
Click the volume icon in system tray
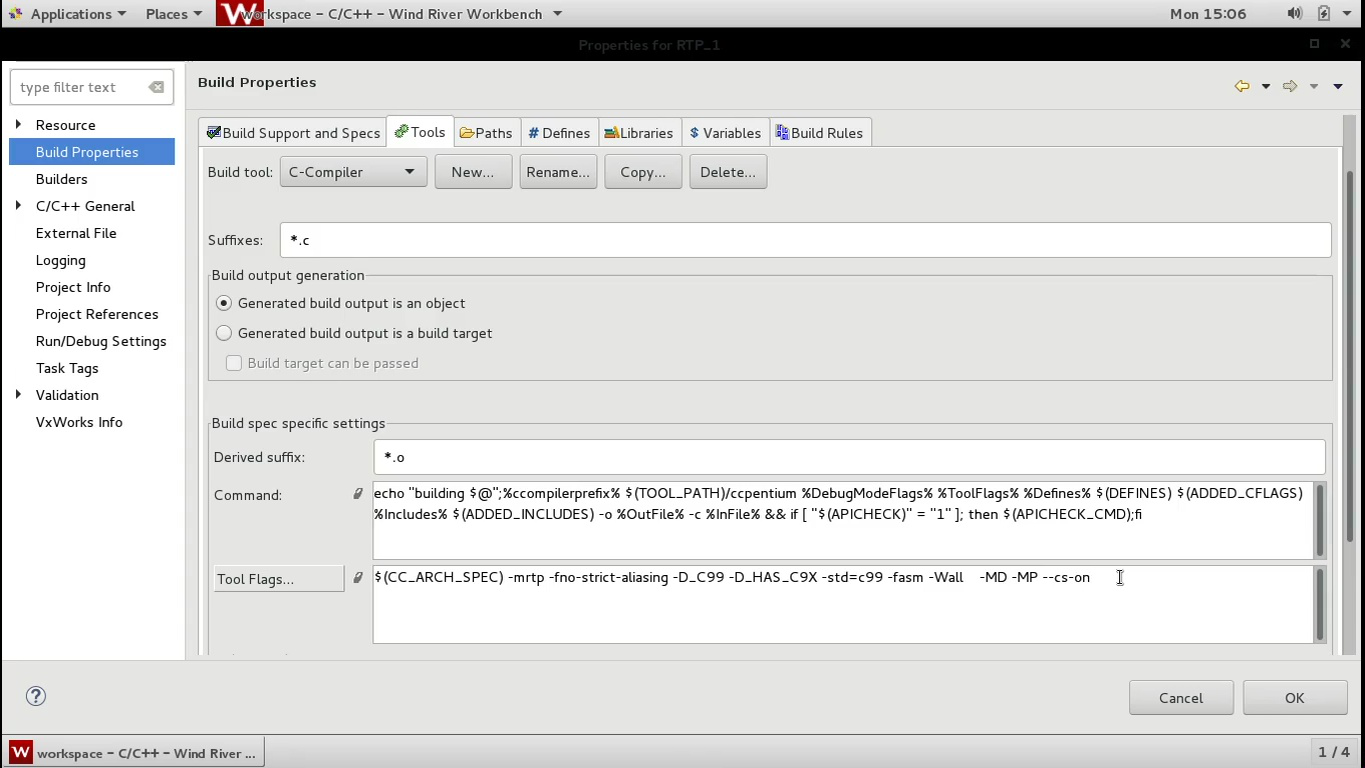click(1294, 14)
